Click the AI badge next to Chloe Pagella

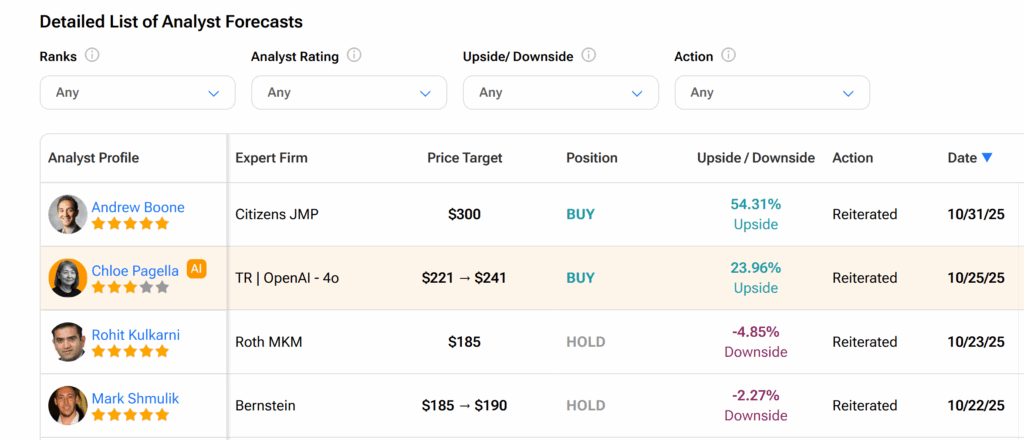196,269
